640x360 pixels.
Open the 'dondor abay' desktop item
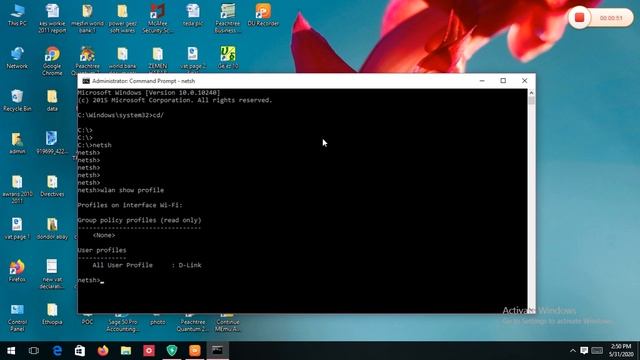[x=52, y=228]
